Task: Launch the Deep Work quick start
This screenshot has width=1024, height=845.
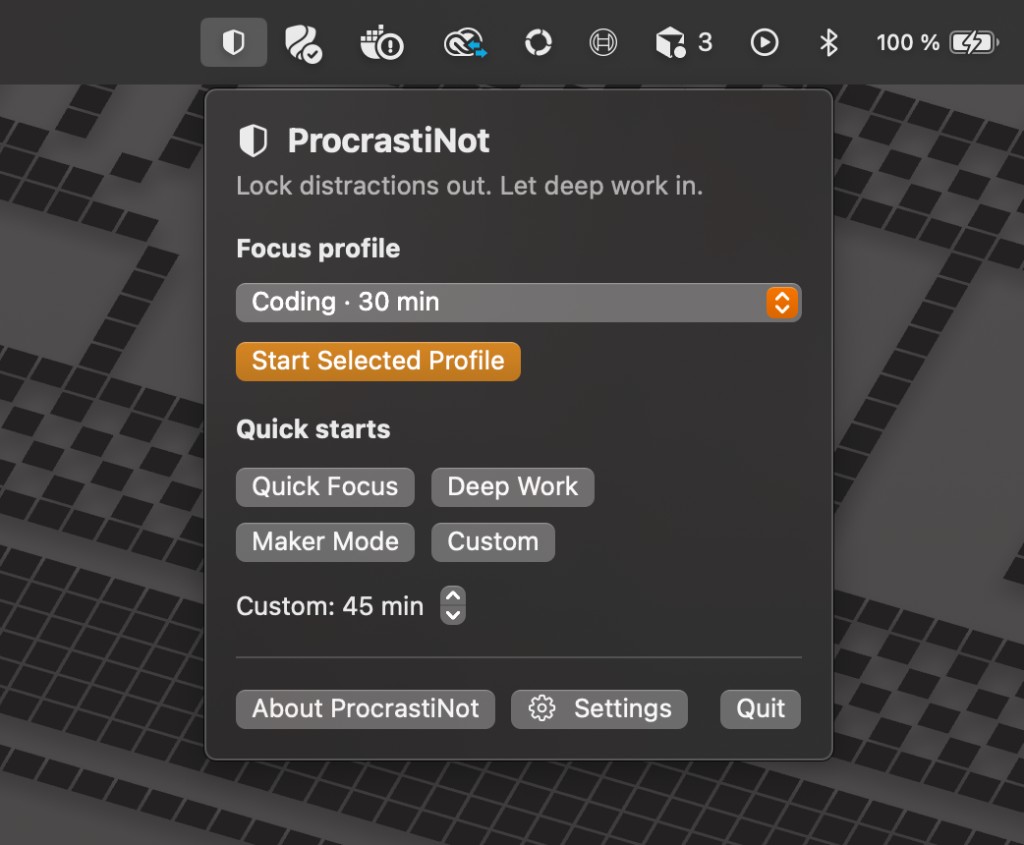Action: (512, 487)
